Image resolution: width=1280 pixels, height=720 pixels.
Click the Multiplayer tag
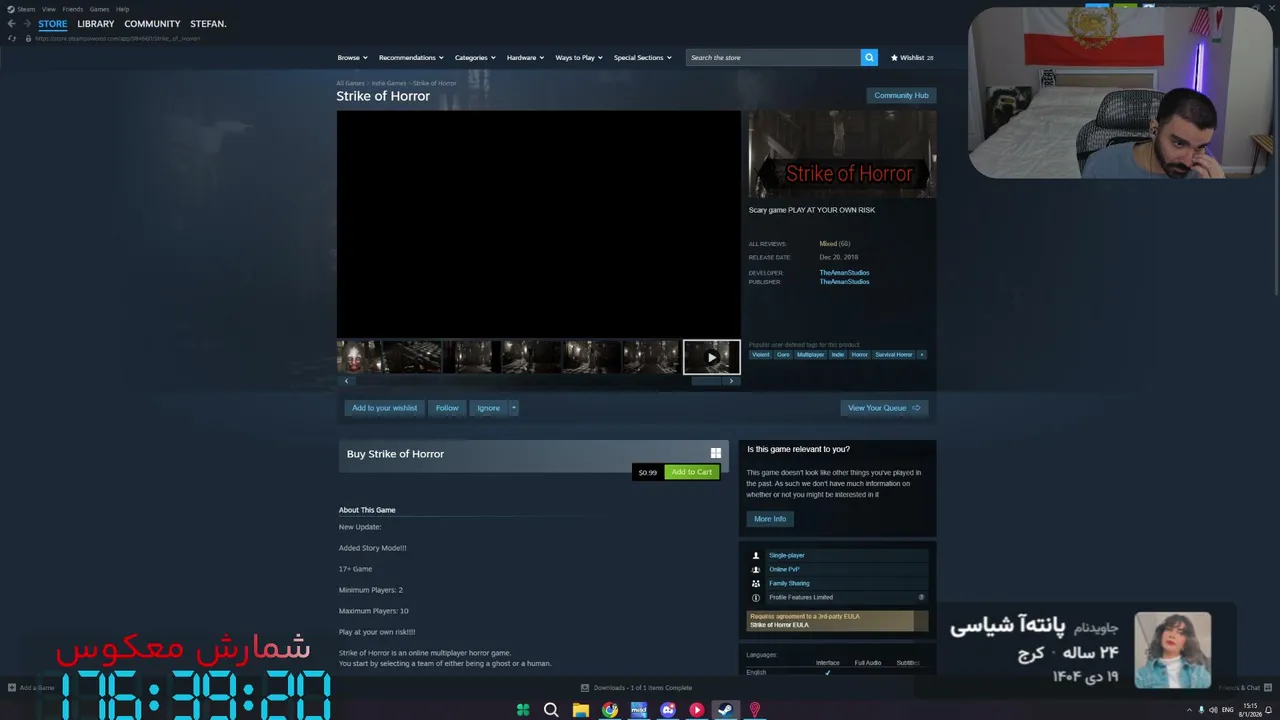811,355
